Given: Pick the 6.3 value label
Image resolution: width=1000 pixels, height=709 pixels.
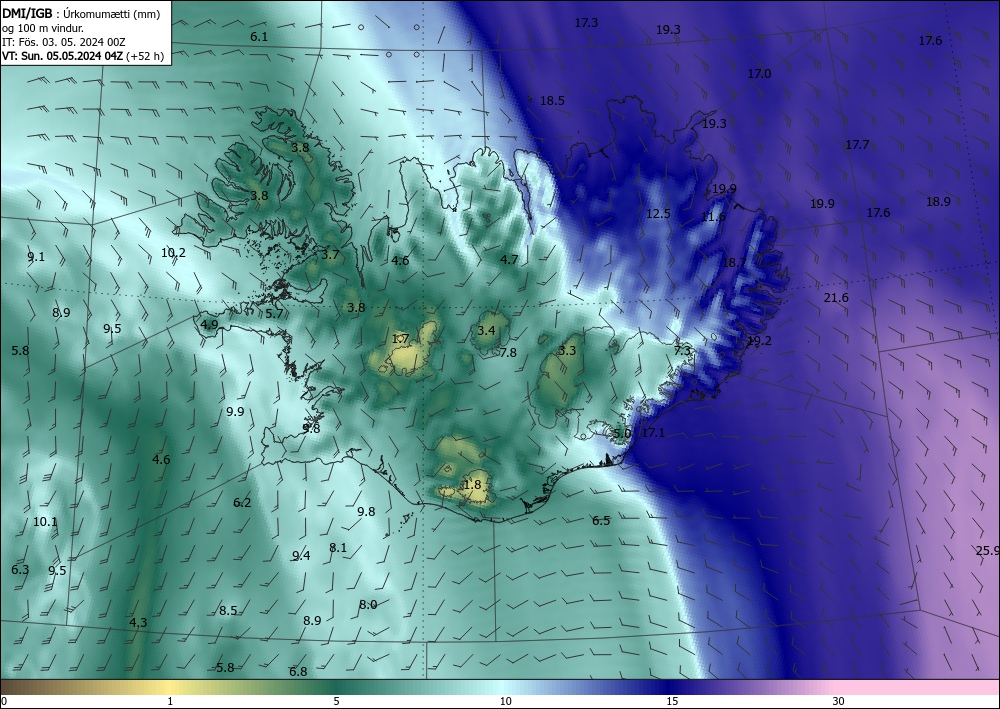Looking at the screenshot, I should 20,569.
